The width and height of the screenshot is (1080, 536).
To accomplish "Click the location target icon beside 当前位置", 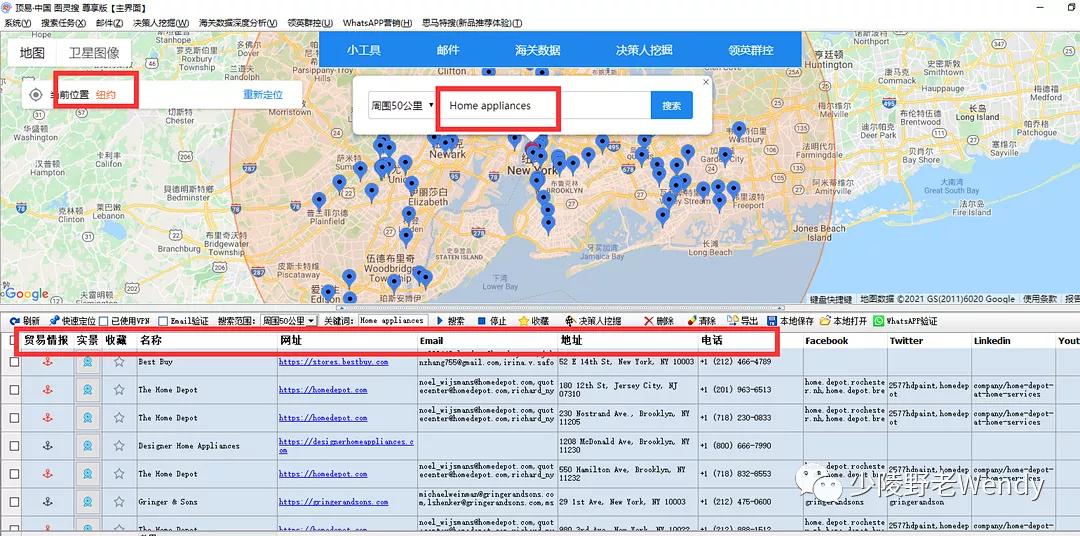I will pyautogui.click(x=37, y=95).
